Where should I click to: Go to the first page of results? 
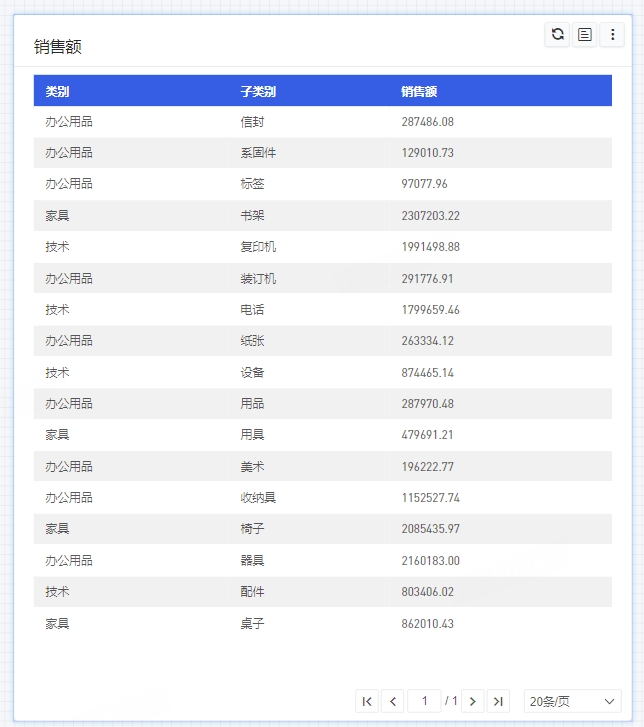click(x=367, y=702)
